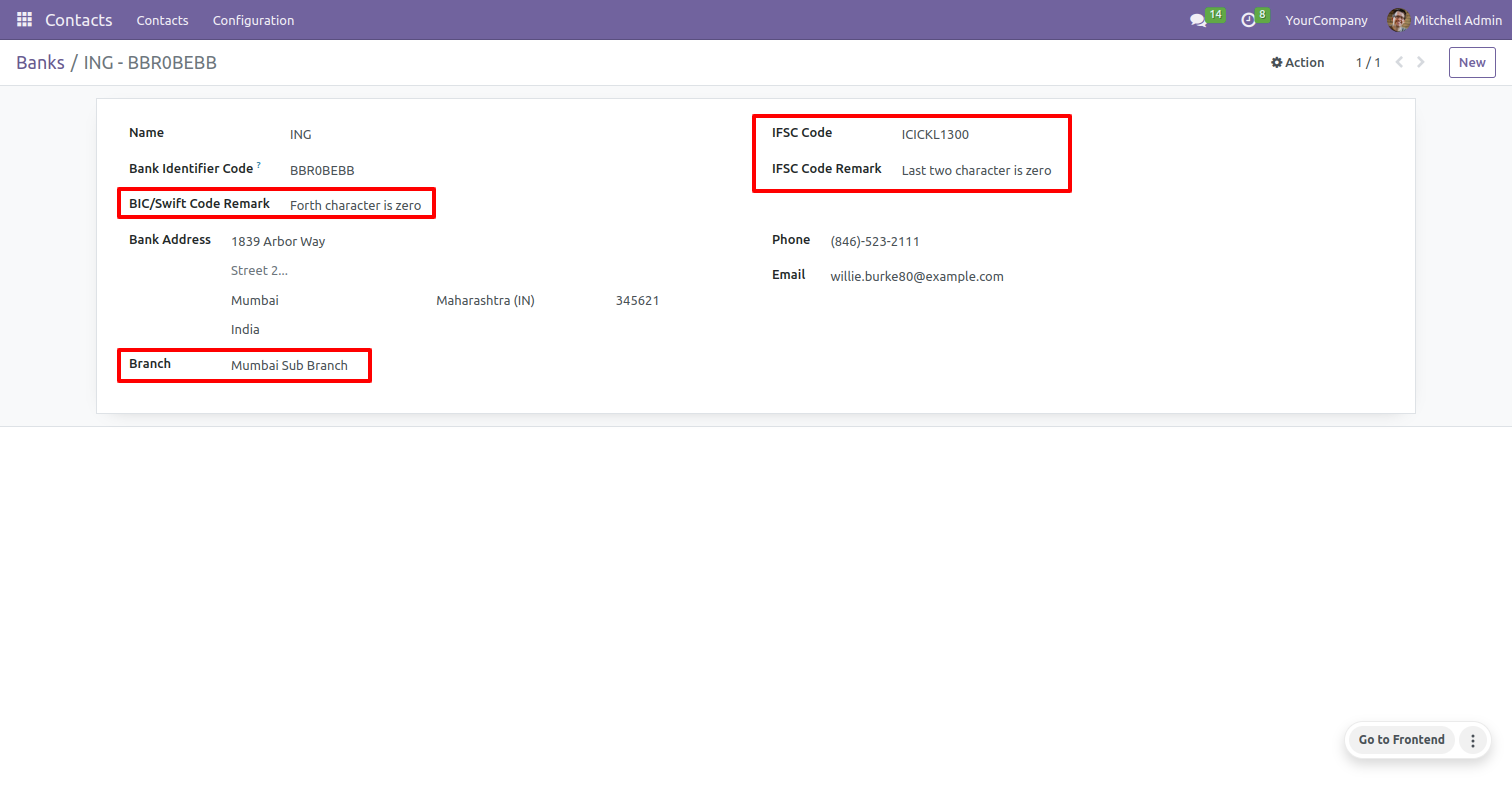Open the YourCompany company switcher
The image size is (1512, 804).
tap(1326, 20)
